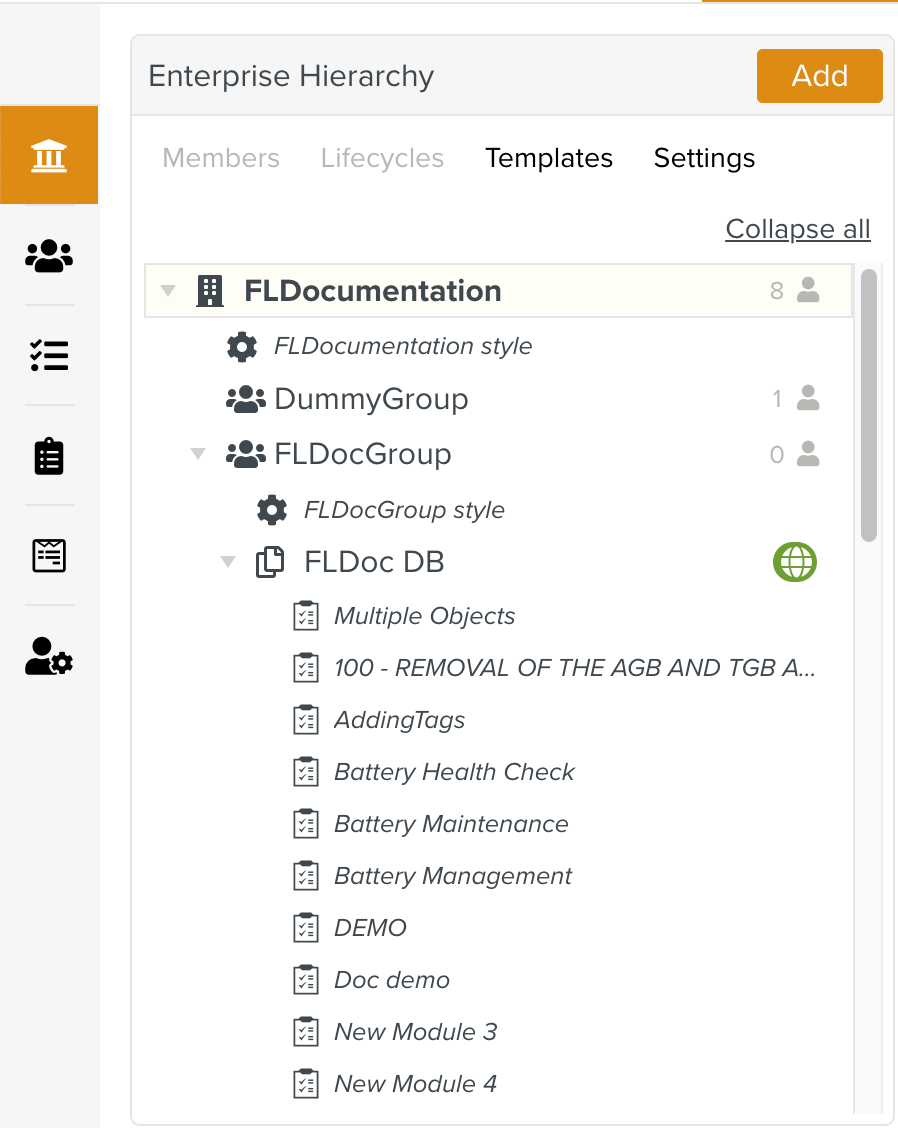This screenshot has width=898, height=1128.
Task: Collapse the FLDocGroup node arrow
Action: 198,454
